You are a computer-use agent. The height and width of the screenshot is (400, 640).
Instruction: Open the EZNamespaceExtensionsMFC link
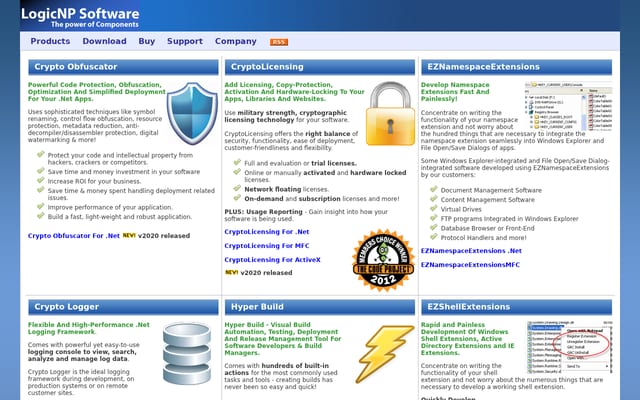[x=471, y=265]
